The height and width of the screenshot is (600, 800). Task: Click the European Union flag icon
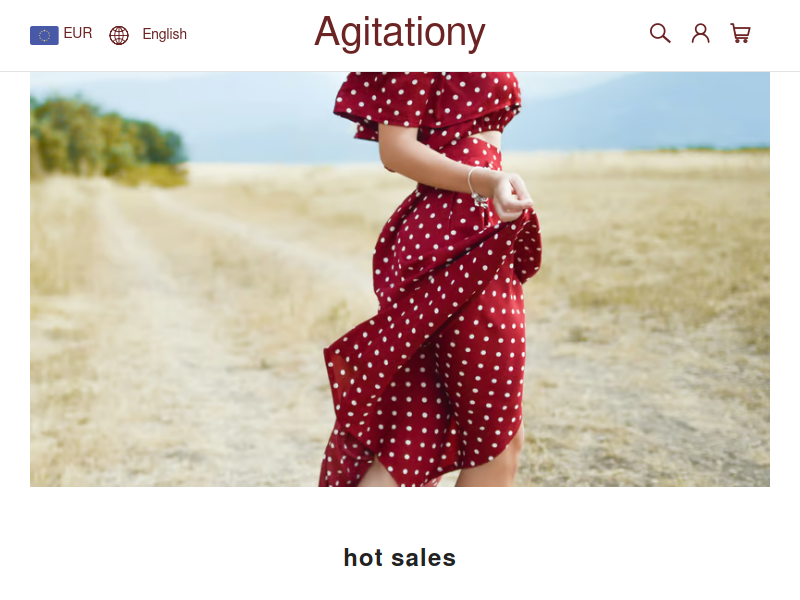[44, 35]
